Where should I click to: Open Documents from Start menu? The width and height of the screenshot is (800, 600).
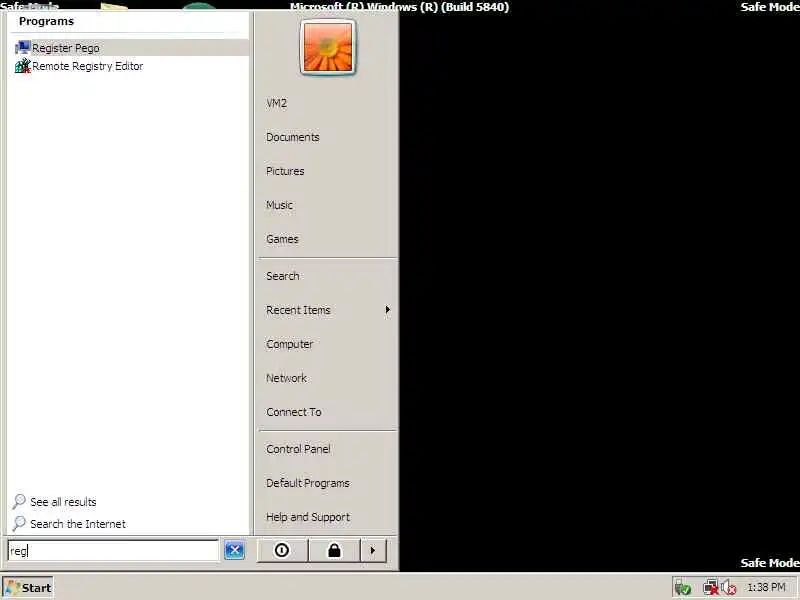pyautogui.click(x=293, y=137)
